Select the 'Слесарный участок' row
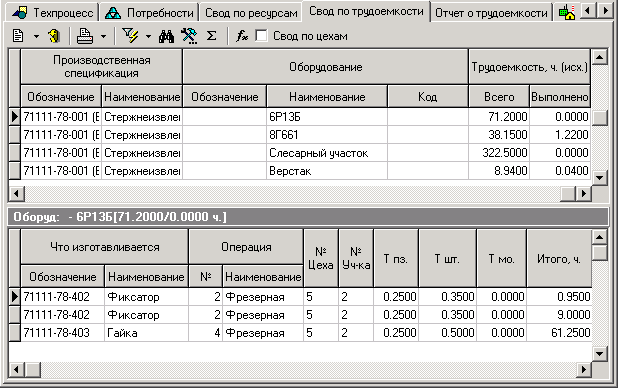This screenshot has height=388, width=618. (x=305, y=153)
